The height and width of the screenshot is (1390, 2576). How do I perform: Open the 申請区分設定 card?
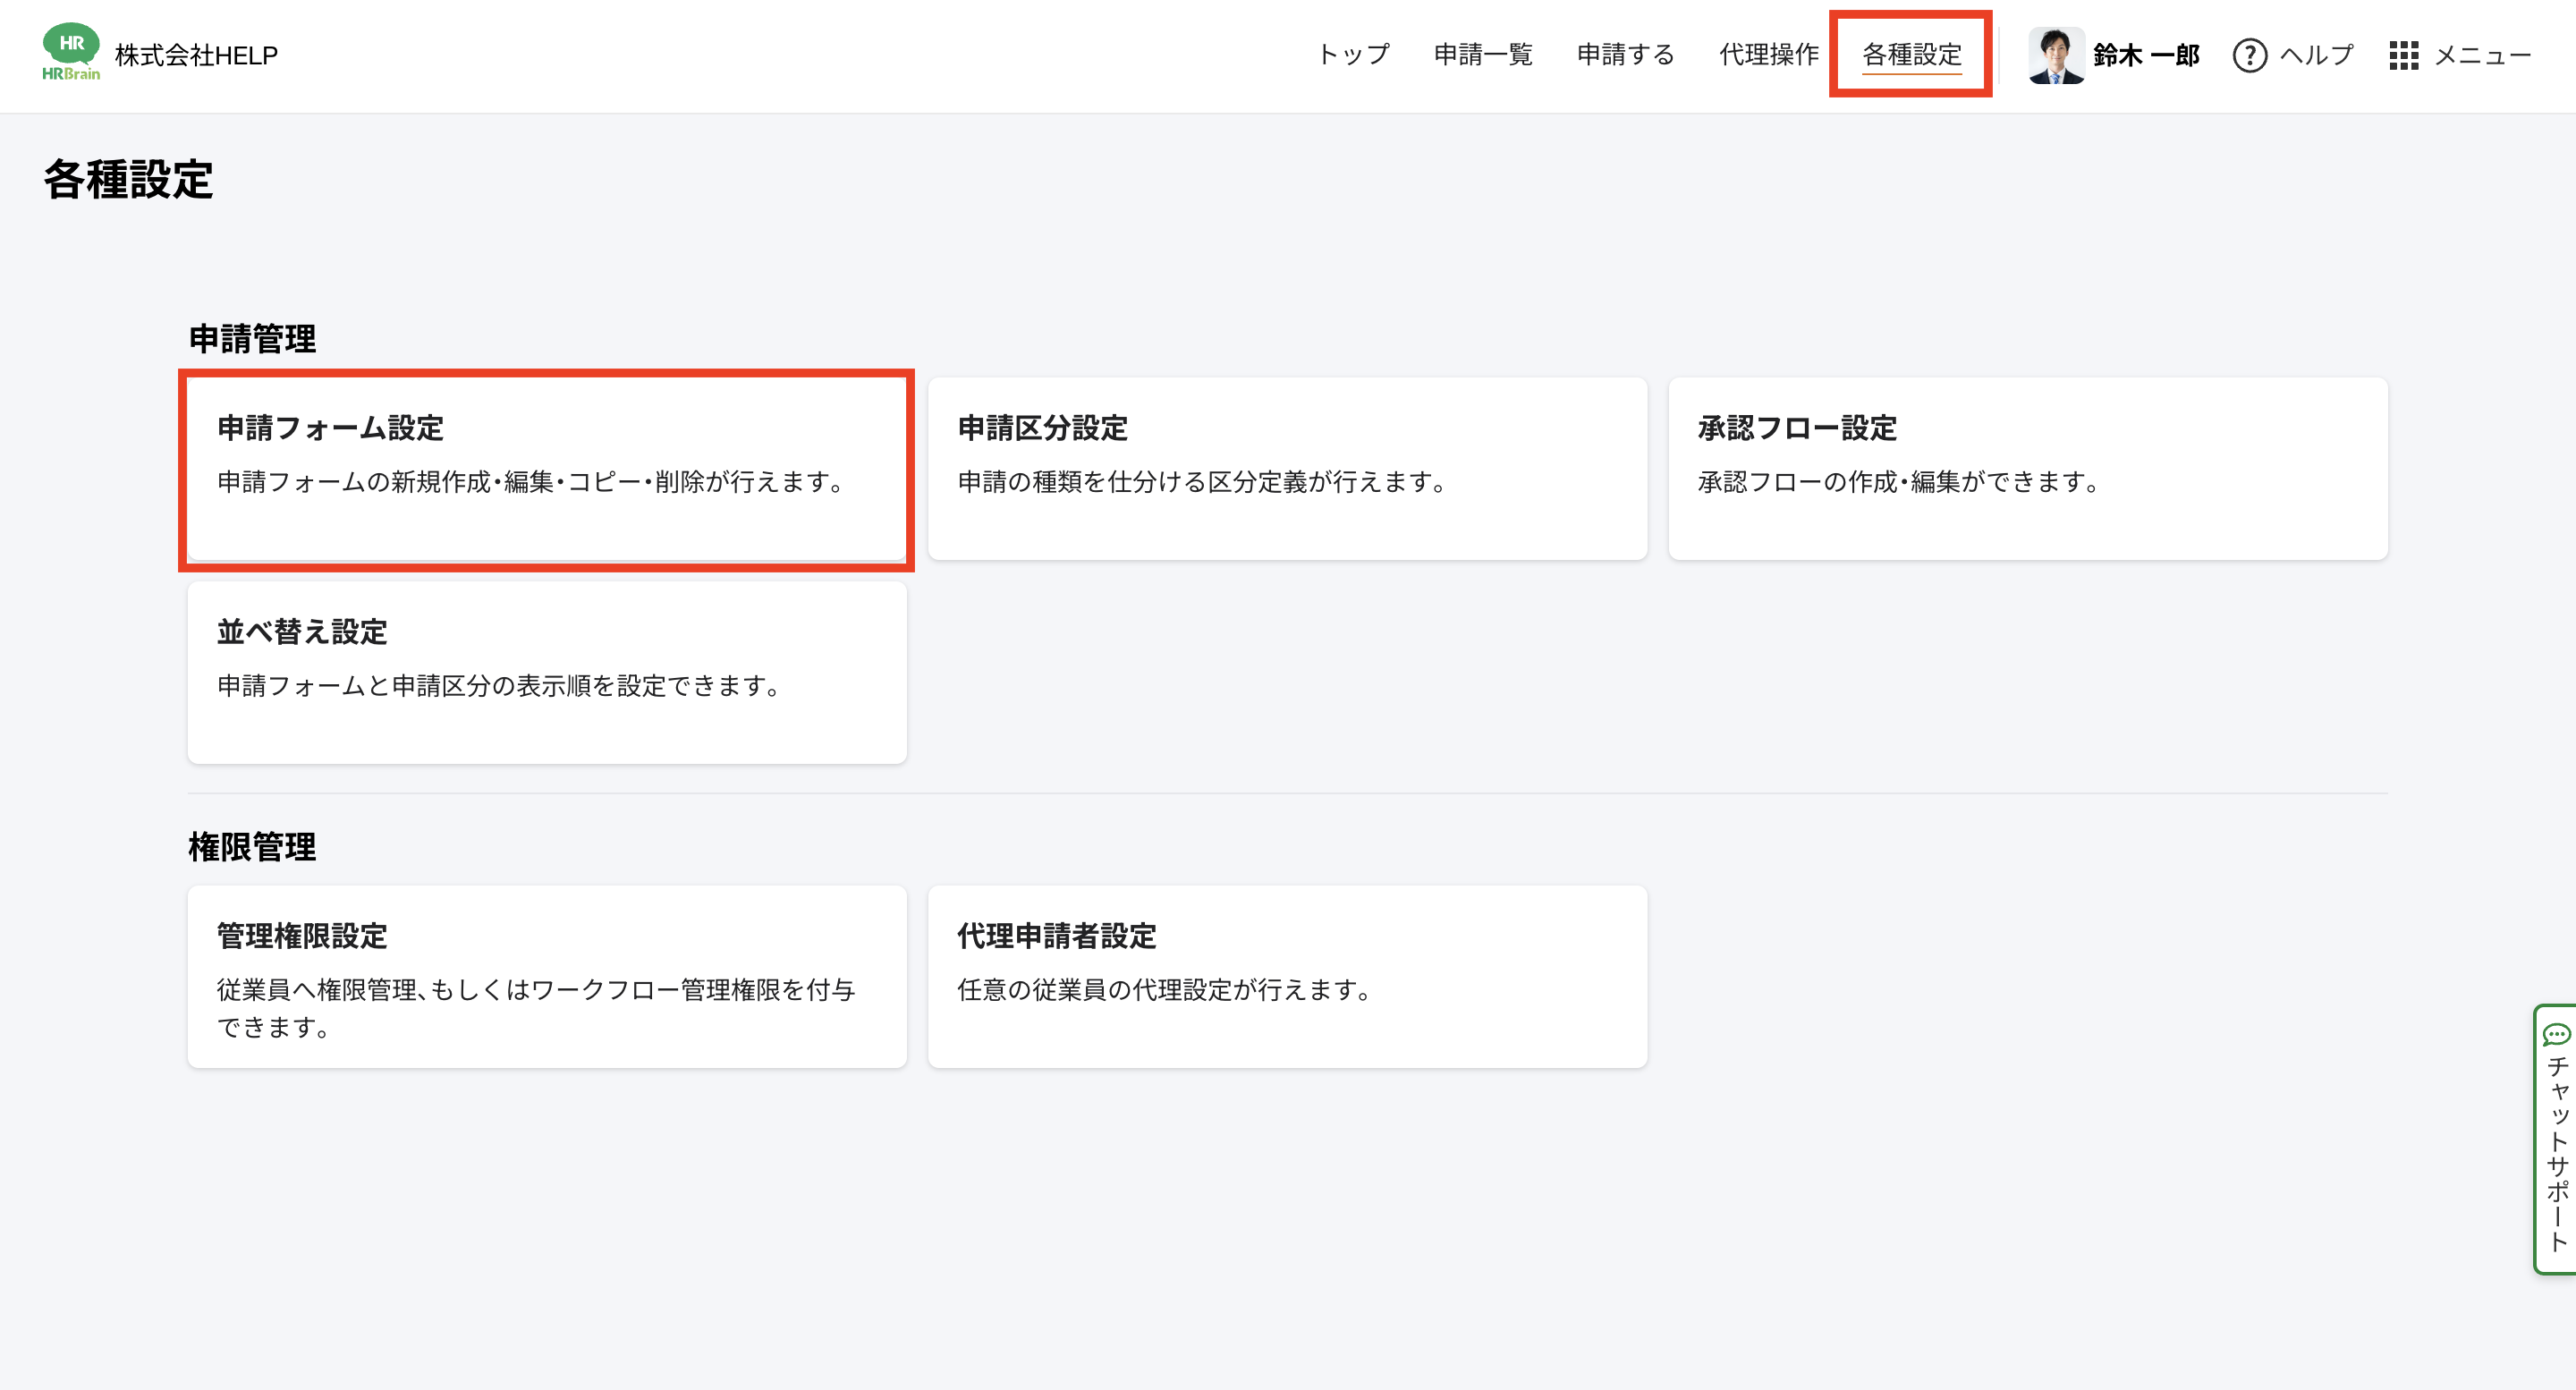[1287, 468]
